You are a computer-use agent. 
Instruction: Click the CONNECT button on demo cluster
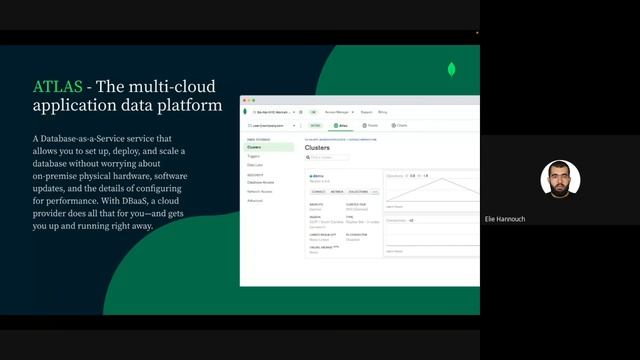[318, 191]
